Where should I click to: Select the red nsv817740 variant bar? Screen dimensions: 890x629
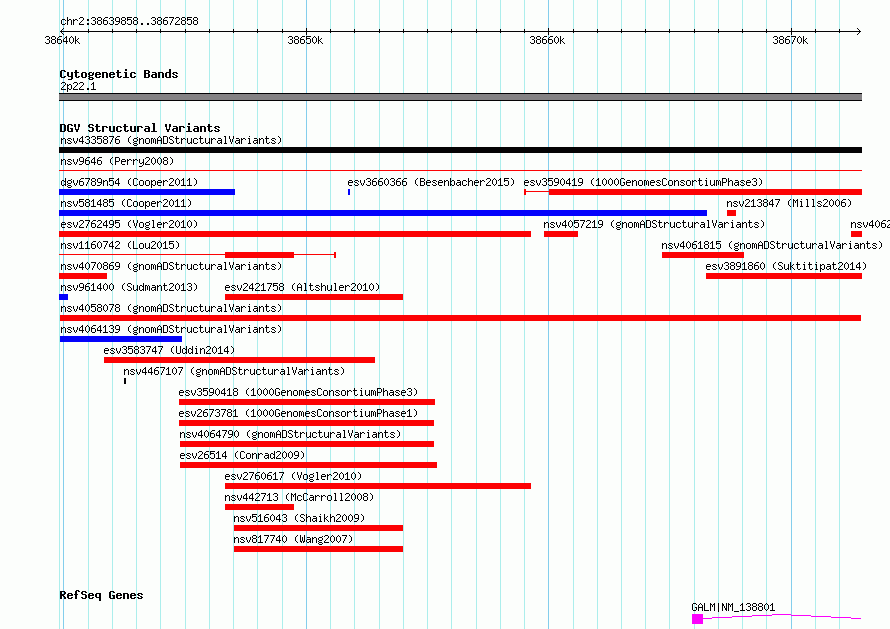click(318, 549)
